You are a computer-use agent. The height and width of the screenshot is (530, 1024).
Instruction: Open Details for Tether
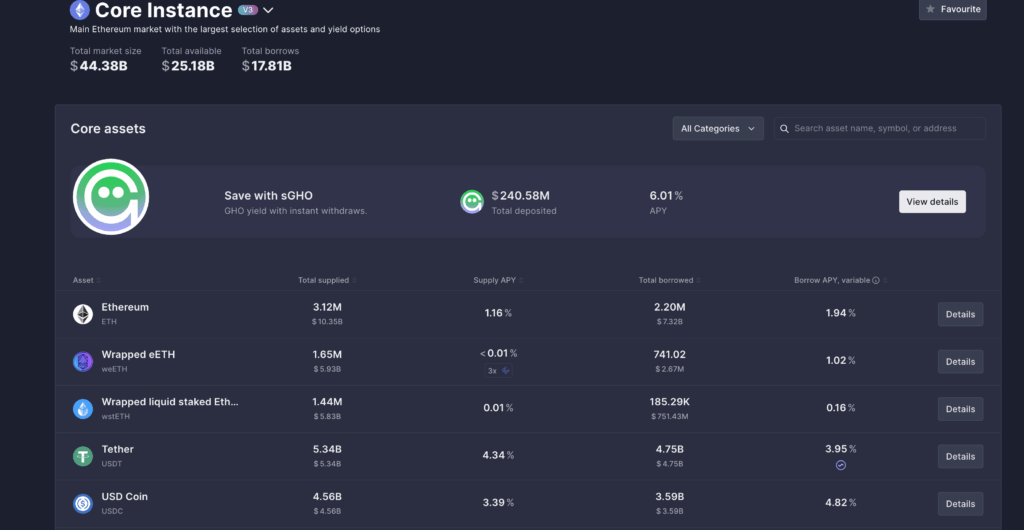tap(960, 456)
